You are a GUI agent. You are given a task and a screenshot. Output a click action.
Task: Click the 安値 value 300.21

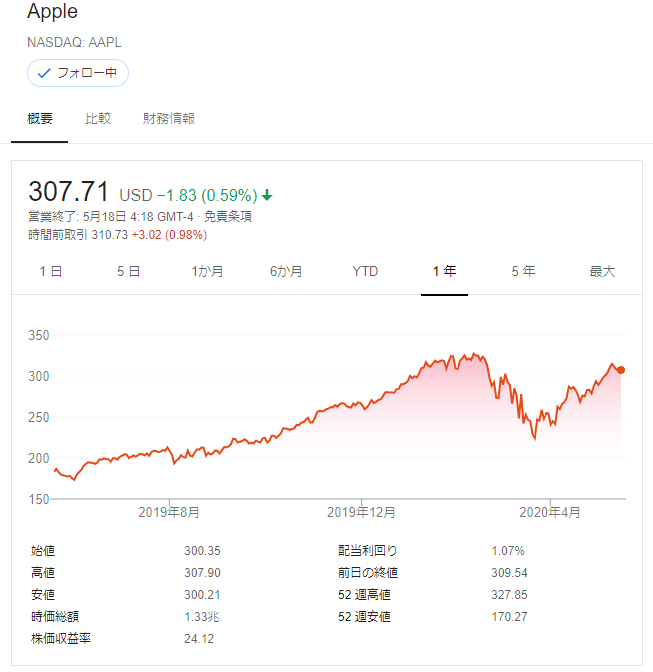pyautogui.click(x=202, y=595)
